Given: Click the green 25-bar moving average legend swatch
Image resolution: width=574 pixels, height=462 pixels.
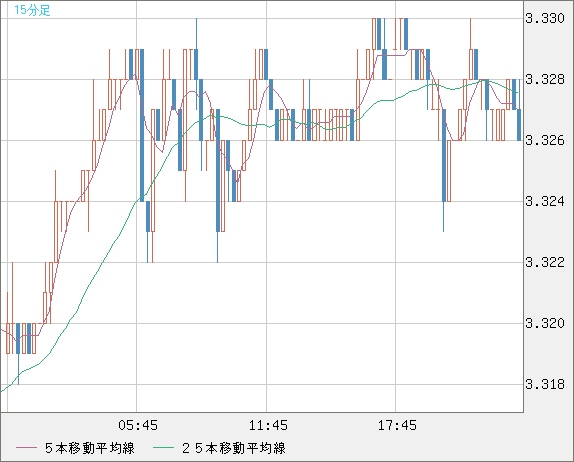Looking at the screenshot, I should (163, 448).
